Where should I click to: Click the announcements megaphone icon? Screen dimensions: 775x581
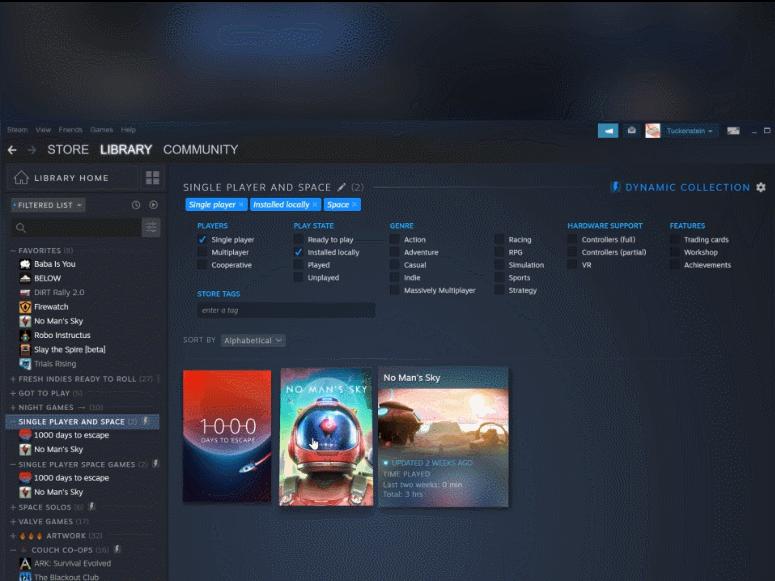pyautogui.click(x=607, y=131)
